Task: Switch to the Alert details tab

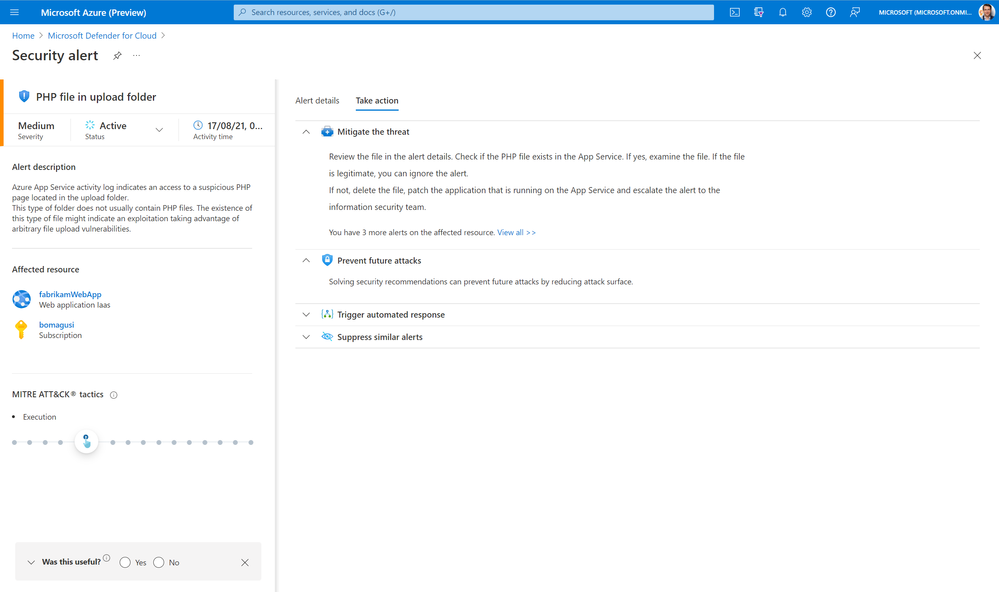Action: [x=317, y=101]
